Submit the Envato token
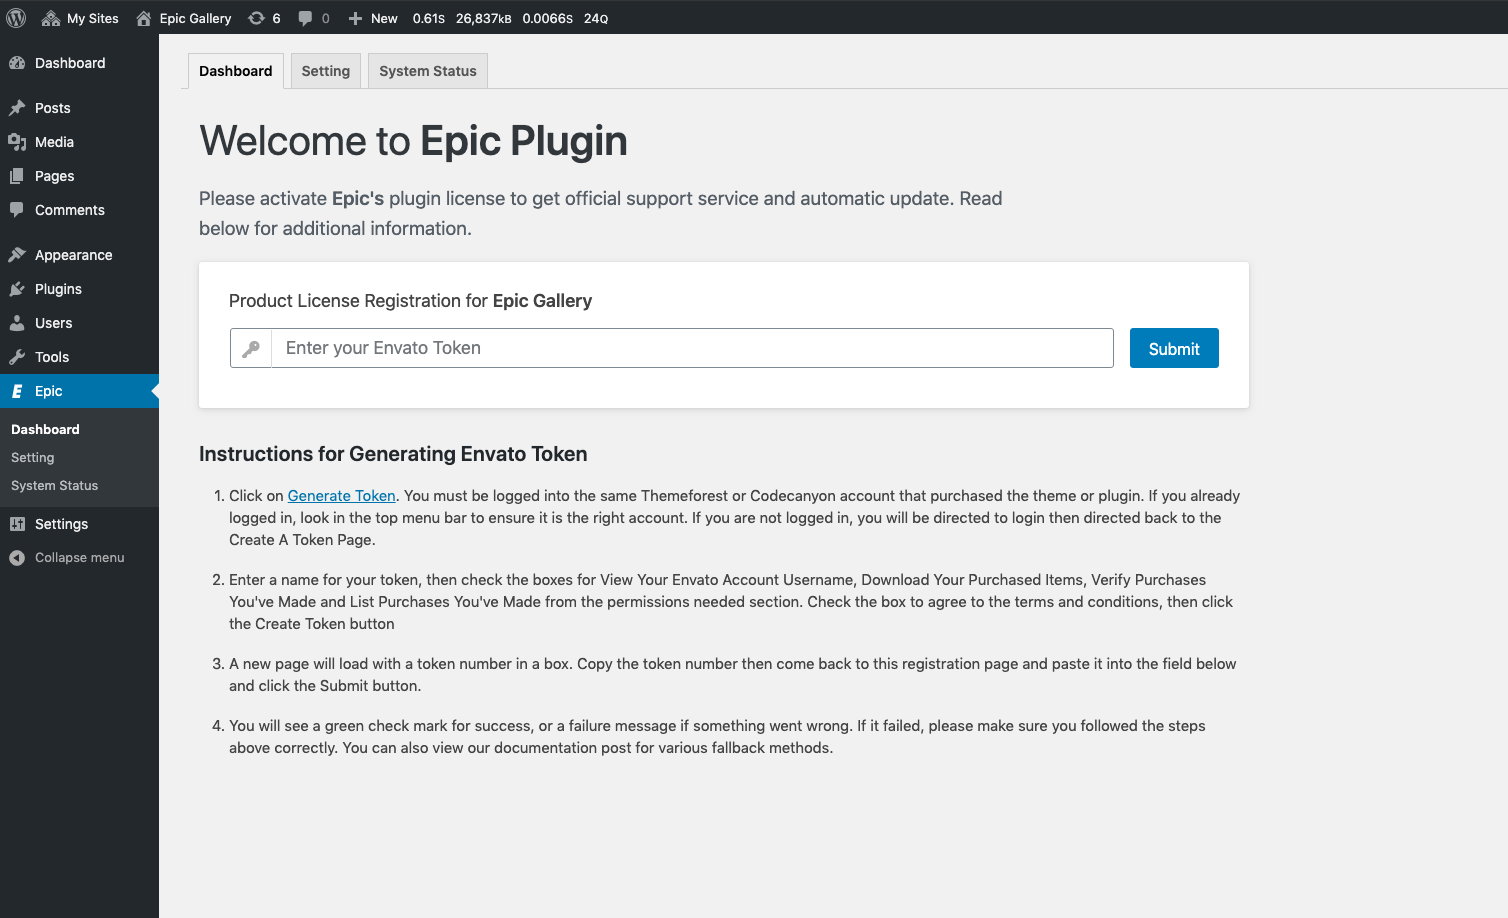 [x=1174, y=348]
